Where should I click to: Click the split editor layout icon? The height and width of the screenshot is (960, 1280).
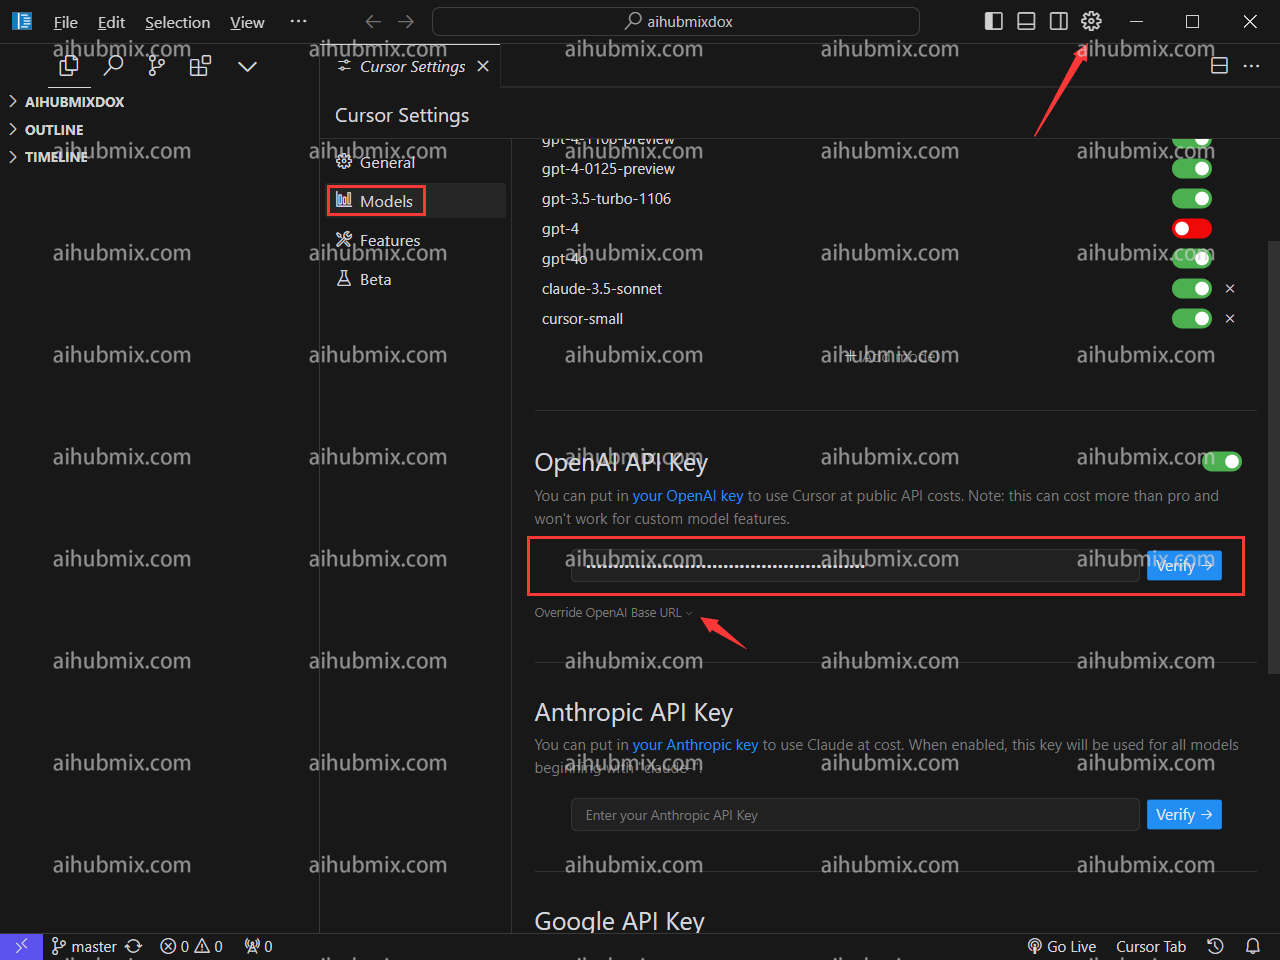click(1219, 66)
